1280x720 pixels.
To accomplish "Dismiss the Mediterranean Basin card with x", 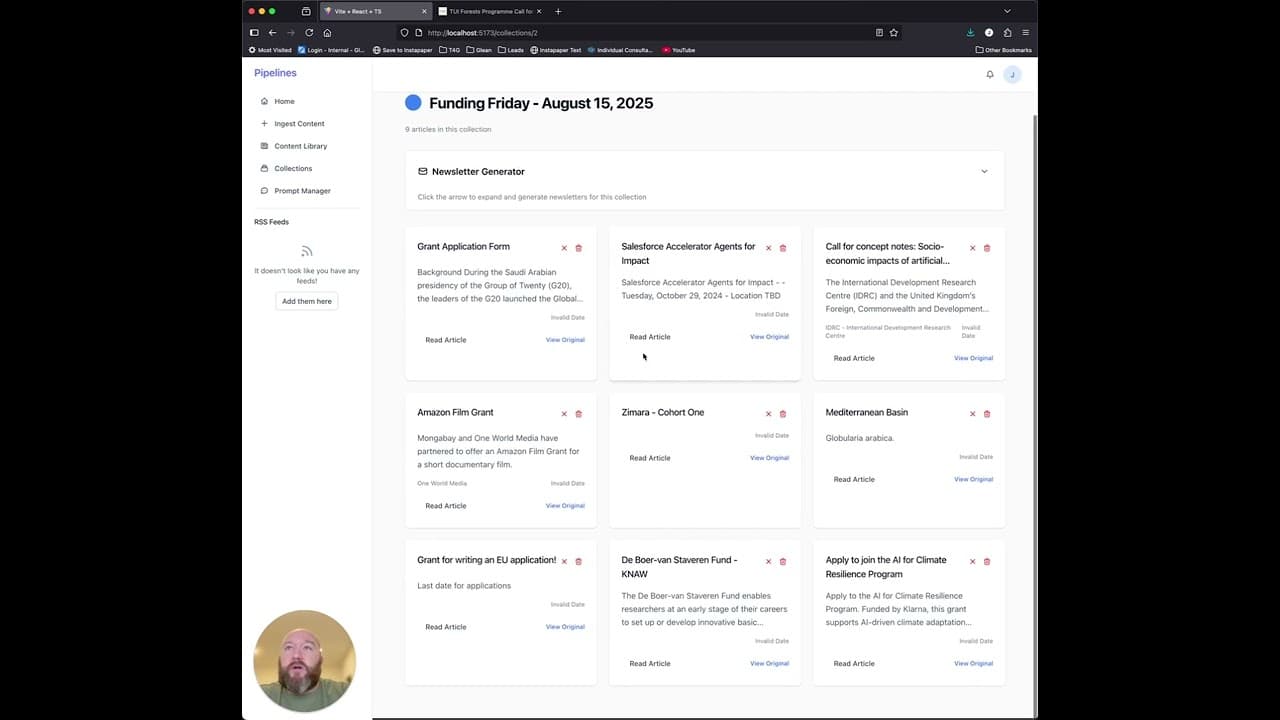I will (972, 413).
